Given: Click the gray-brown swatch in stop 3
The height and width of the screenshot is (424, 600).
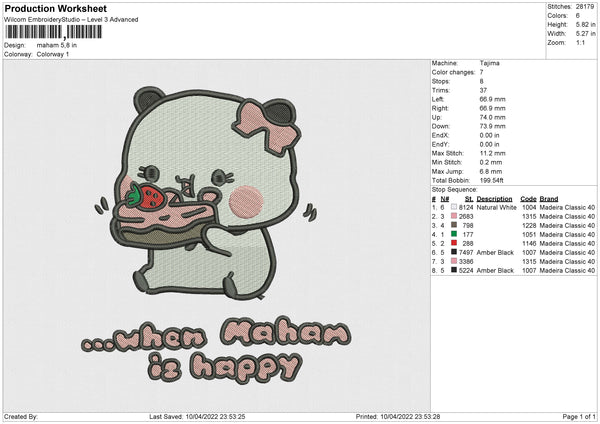Looking at the screenshot, I should coord(455,225).
